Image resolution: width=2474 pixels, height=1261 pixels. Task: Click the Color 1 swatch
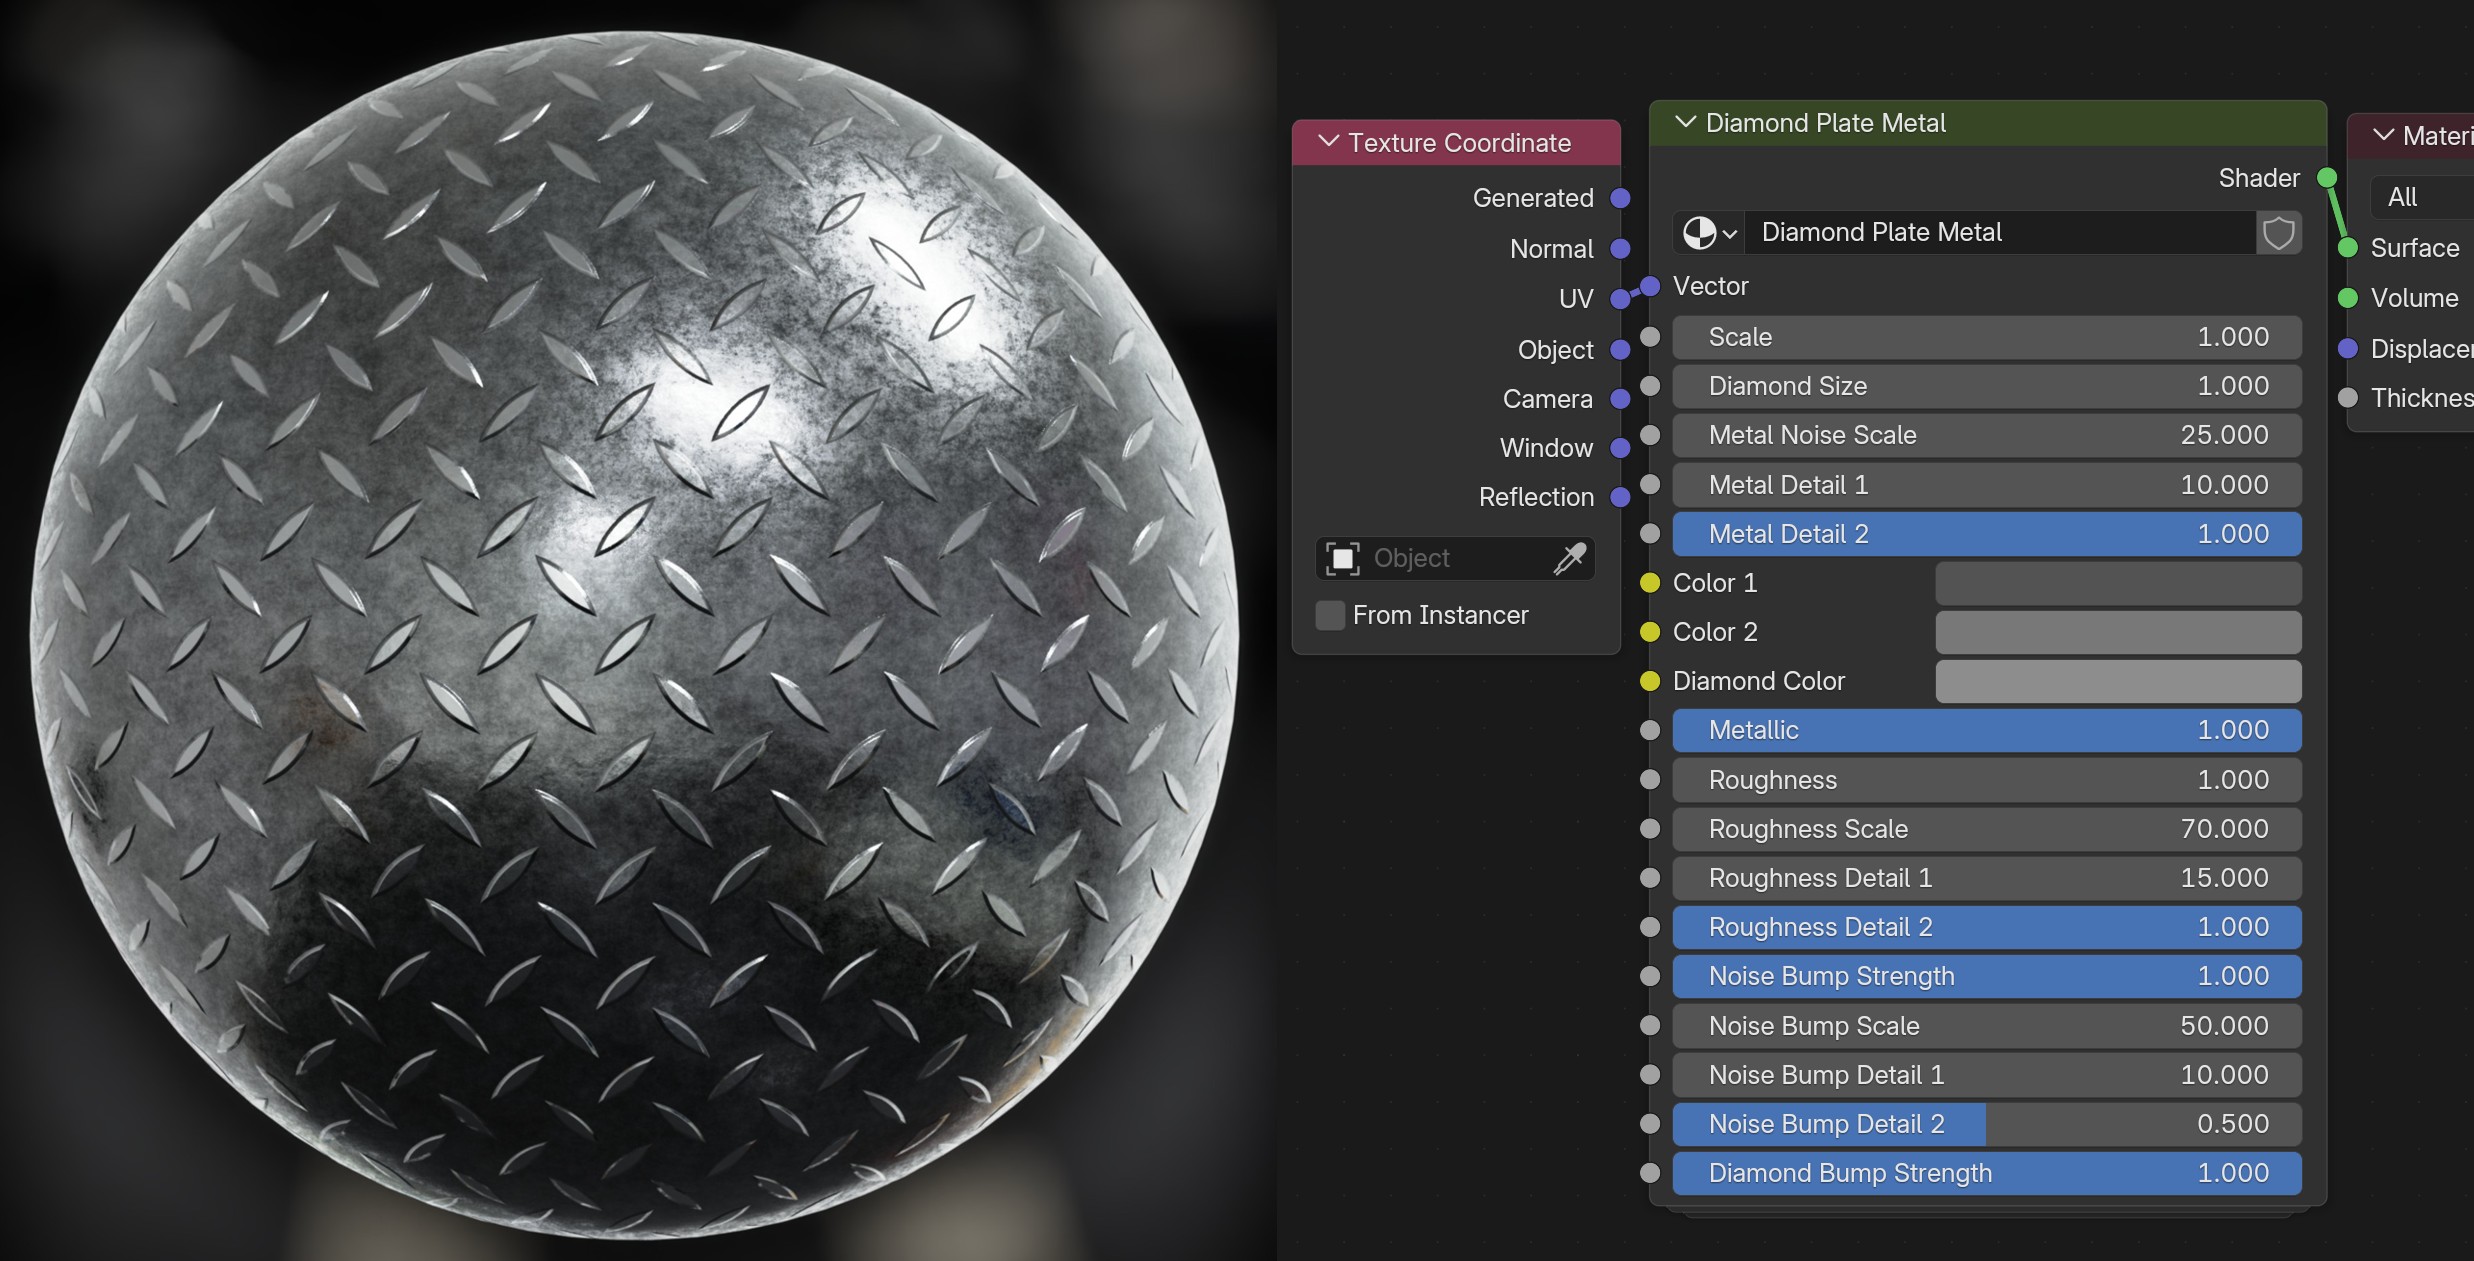pyautogui.click(x=2118, y=583)
